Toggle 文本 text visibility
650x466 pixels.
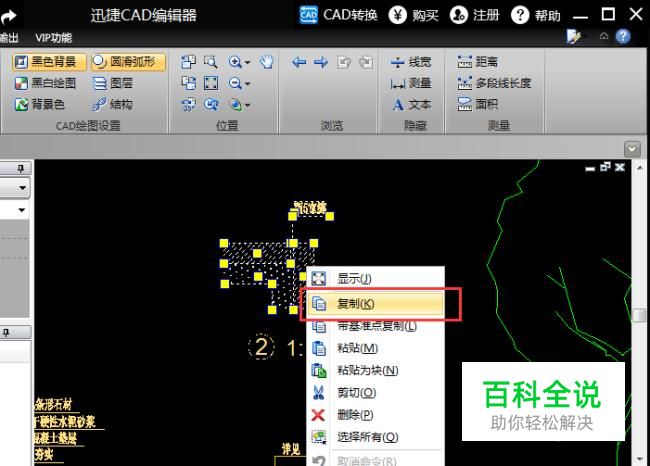tap(411, 104)
